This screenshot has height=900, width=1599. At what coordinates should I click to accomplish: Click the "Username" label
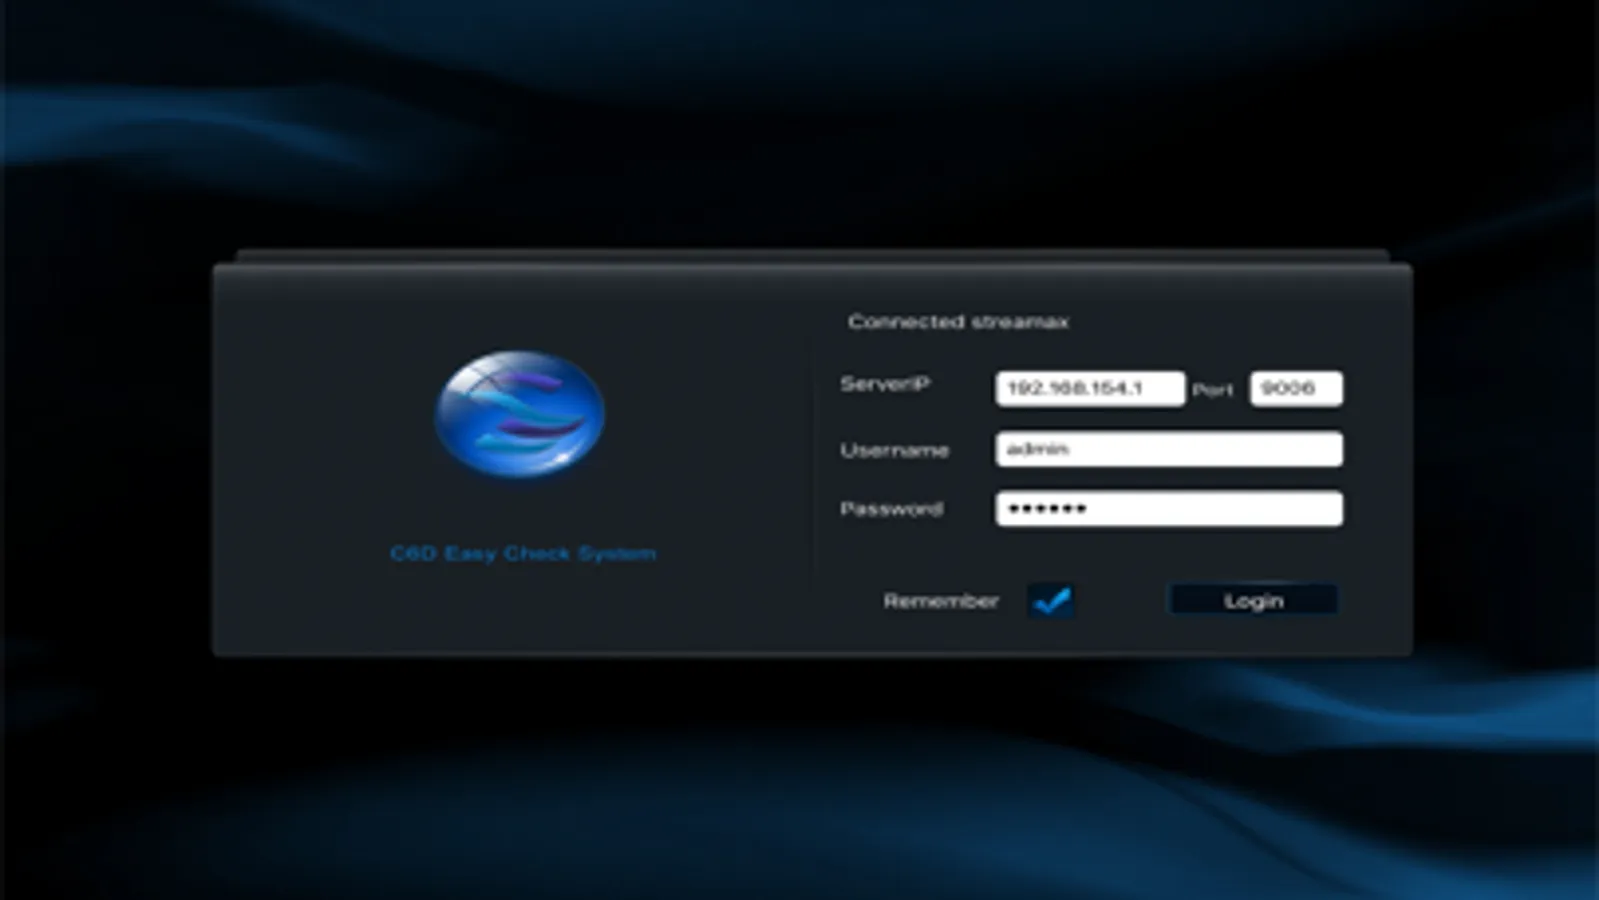pos(894,450)
